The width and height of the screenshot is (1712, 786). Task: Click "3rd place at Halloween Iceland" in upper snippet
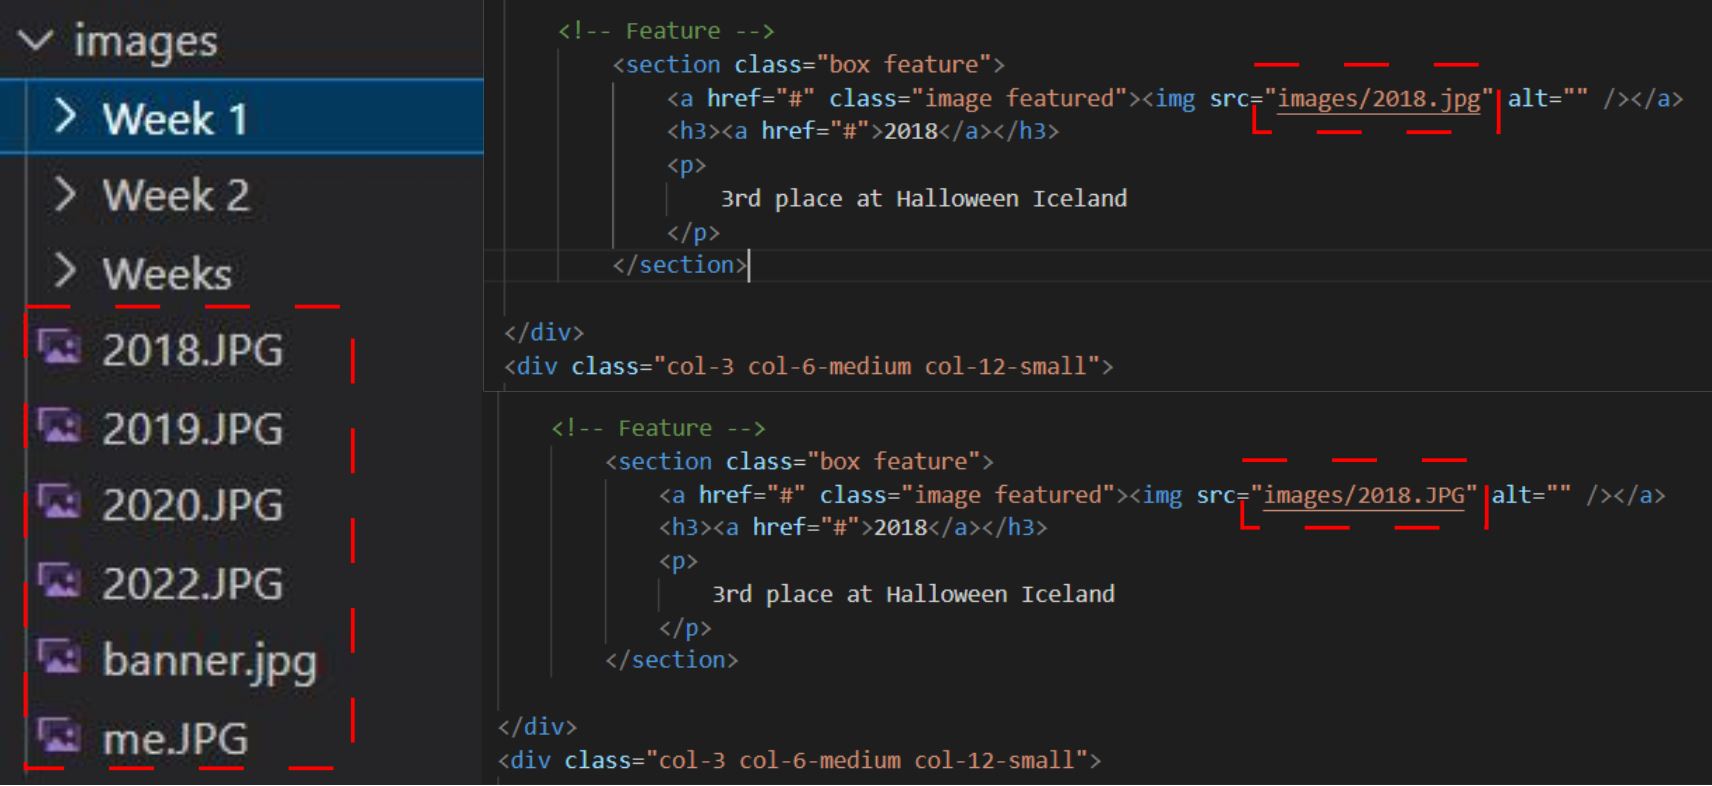coord(924,198)
